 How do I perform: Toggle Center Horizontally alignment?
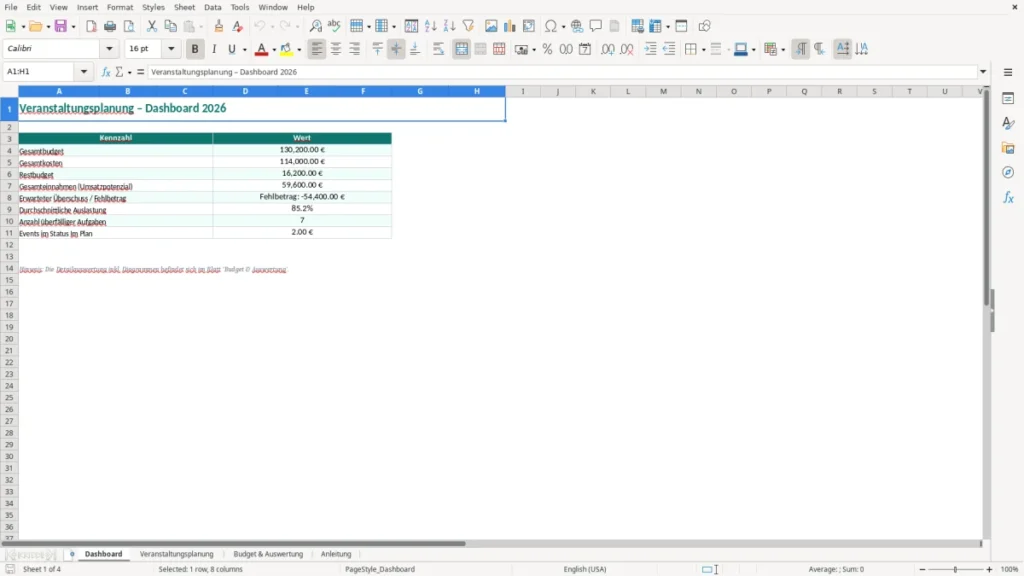click(x=336, y=49)
